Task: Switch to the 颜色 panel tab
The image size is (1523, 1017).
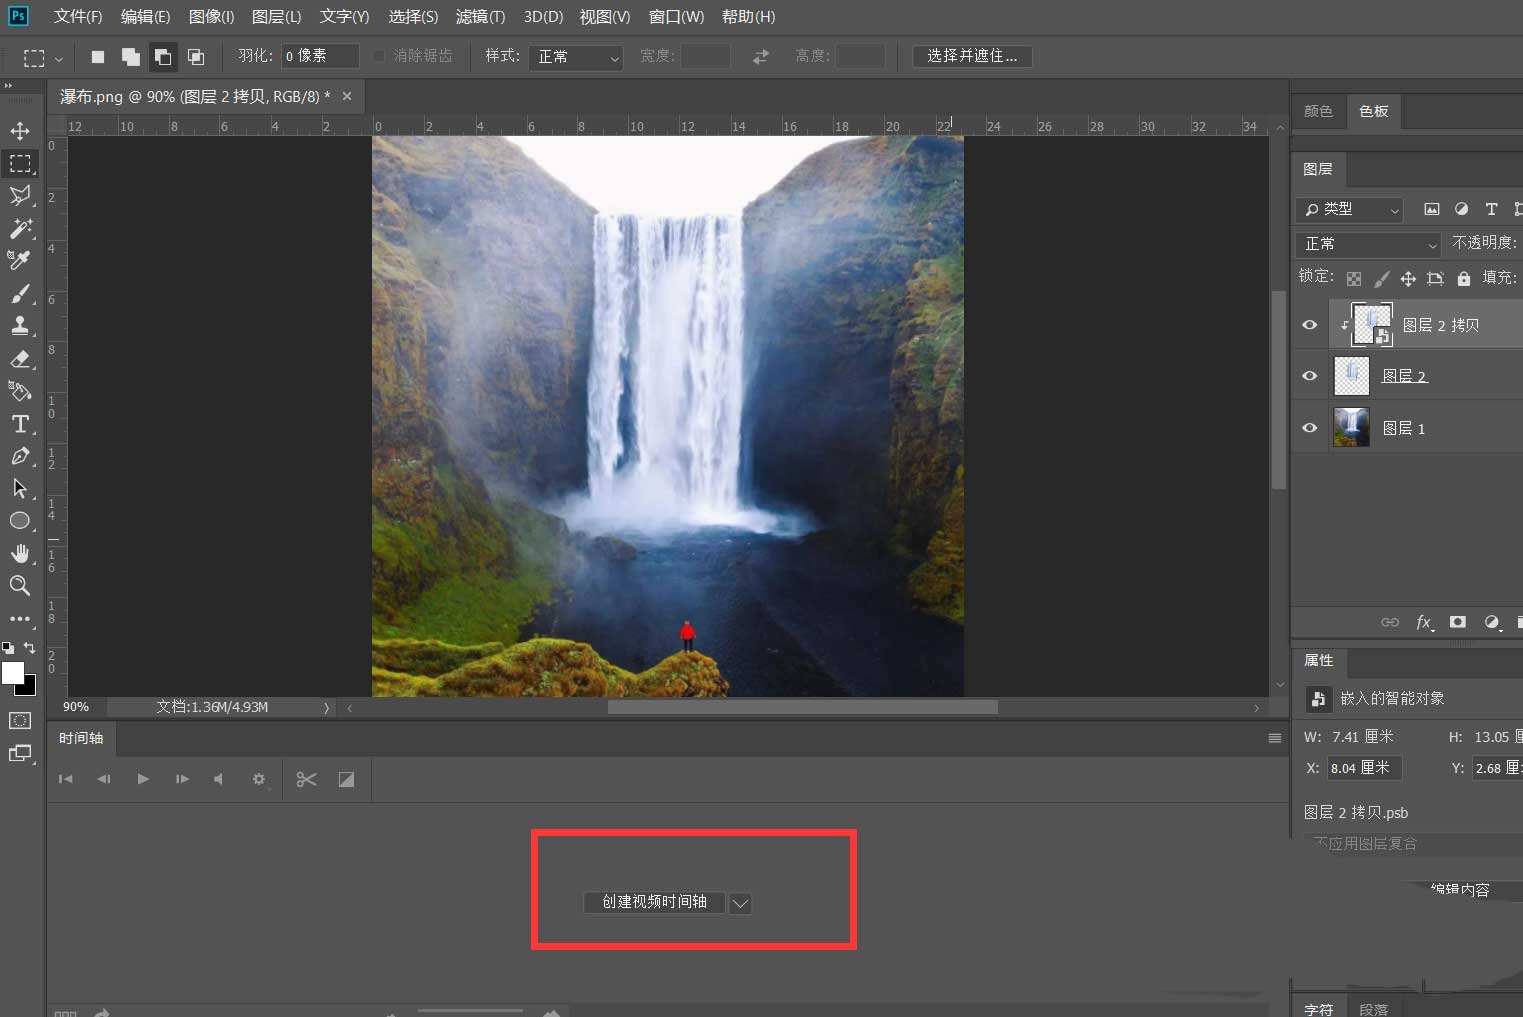Action: 1318,111
